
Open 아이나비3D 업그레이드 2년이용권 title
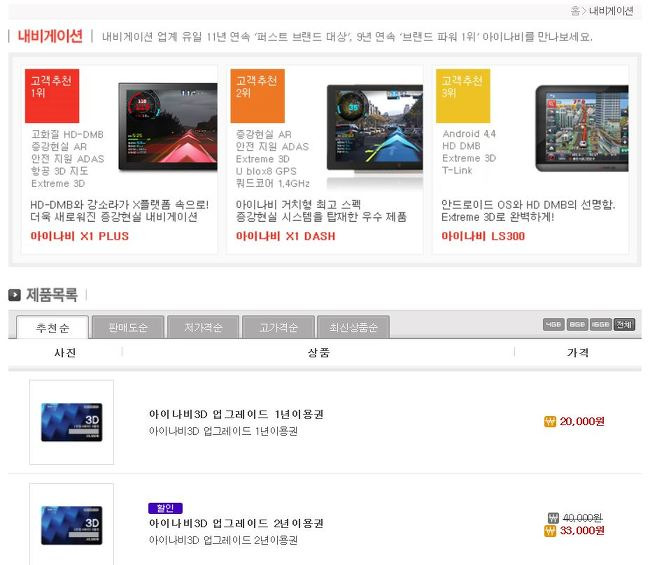[236, 523]
